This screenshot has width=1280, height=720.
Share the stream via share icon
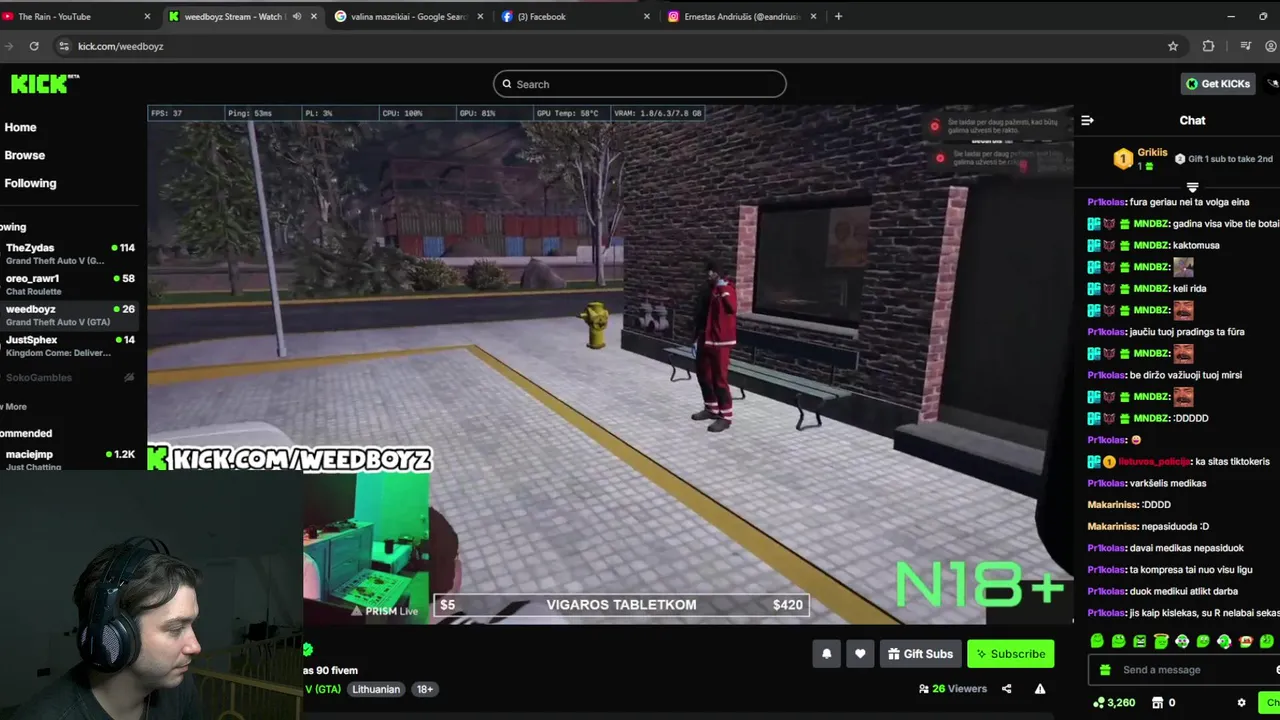(x=1006, y=689)
